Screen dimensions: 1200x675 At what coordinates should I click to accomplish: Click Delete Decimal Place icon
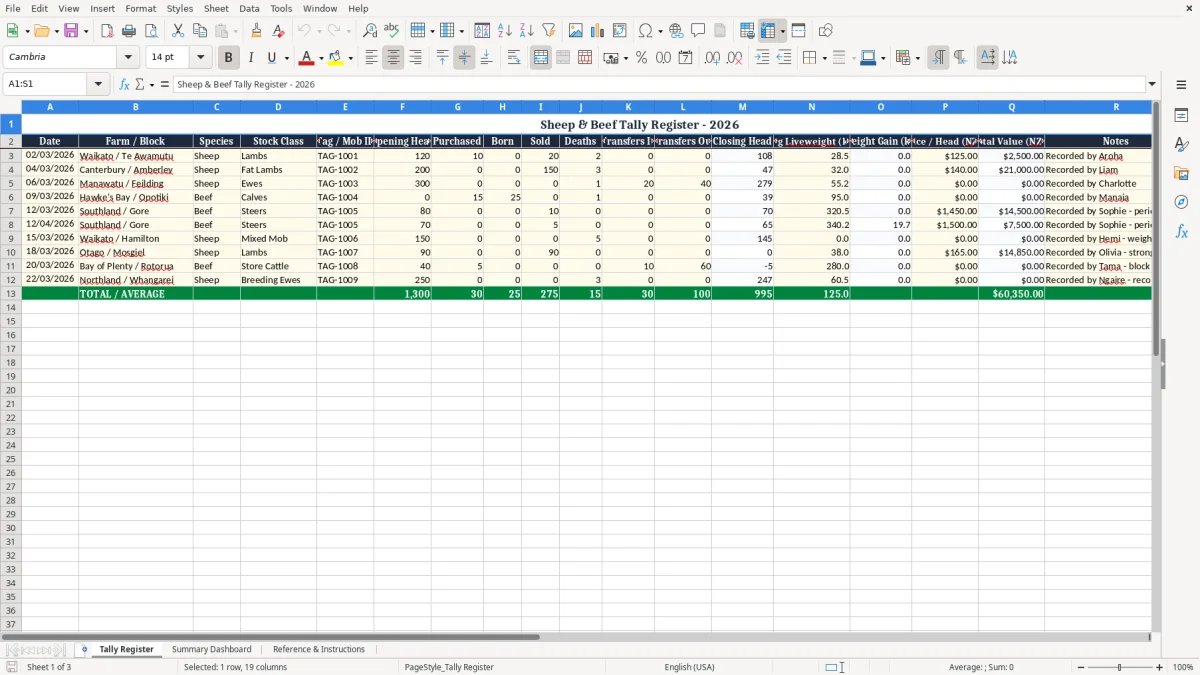(734, 58)
